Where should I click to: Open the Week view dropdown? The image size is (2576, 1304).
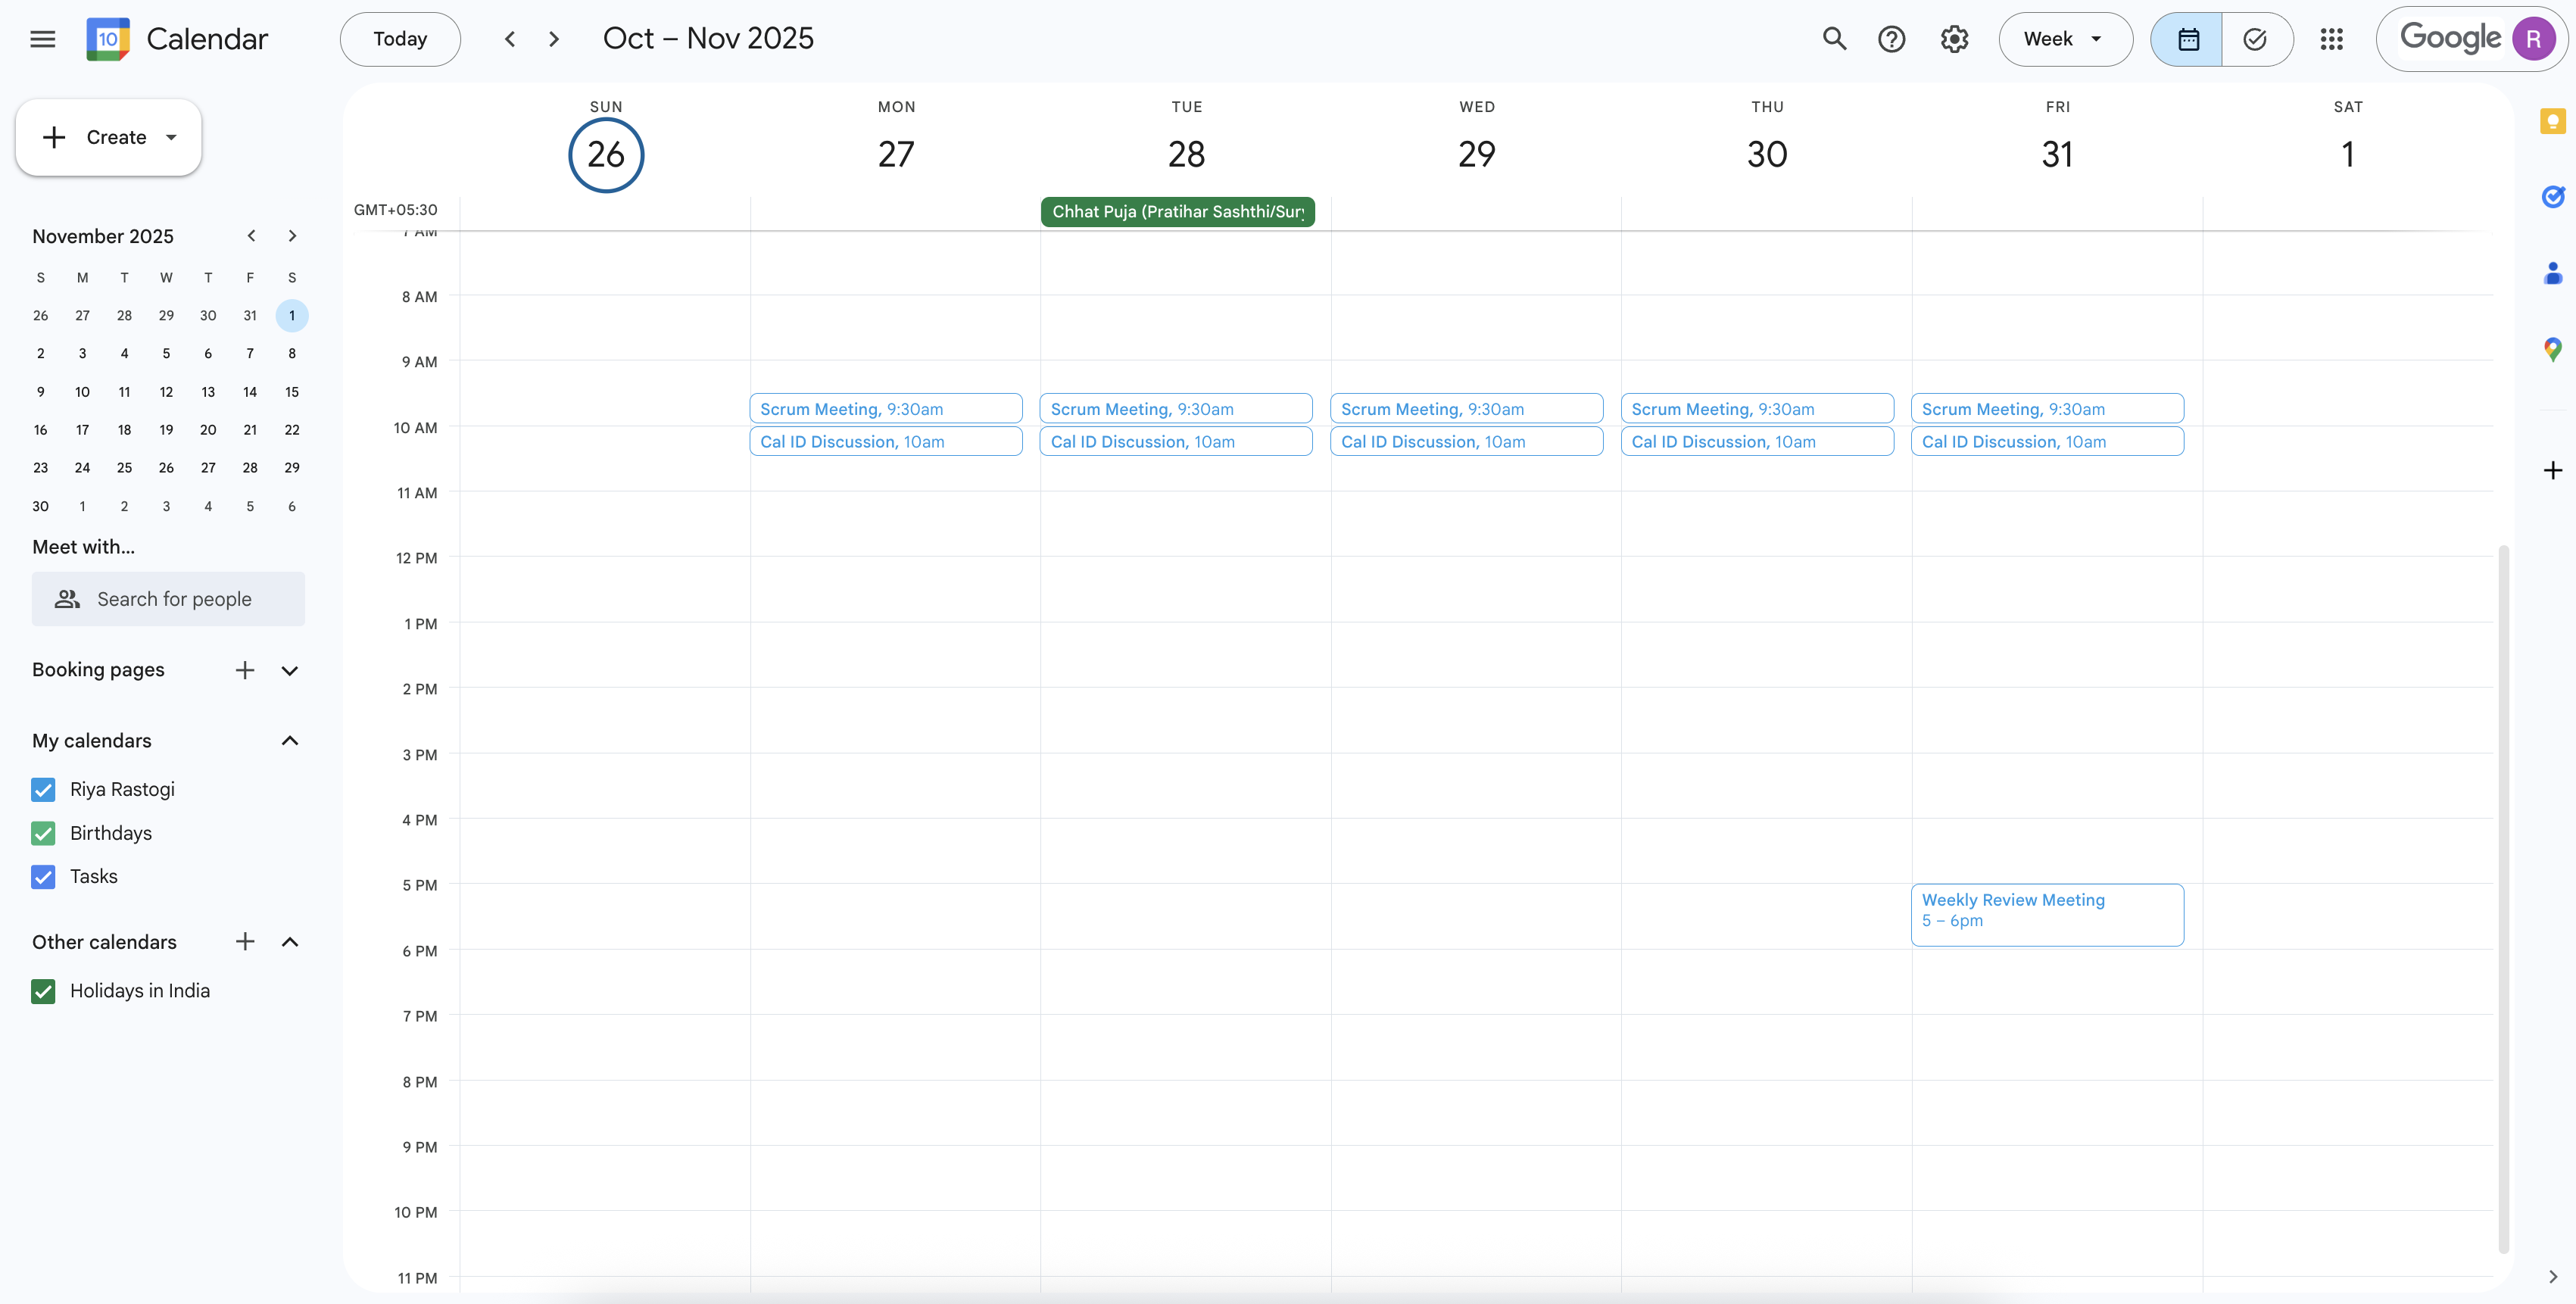(2064, 39)
